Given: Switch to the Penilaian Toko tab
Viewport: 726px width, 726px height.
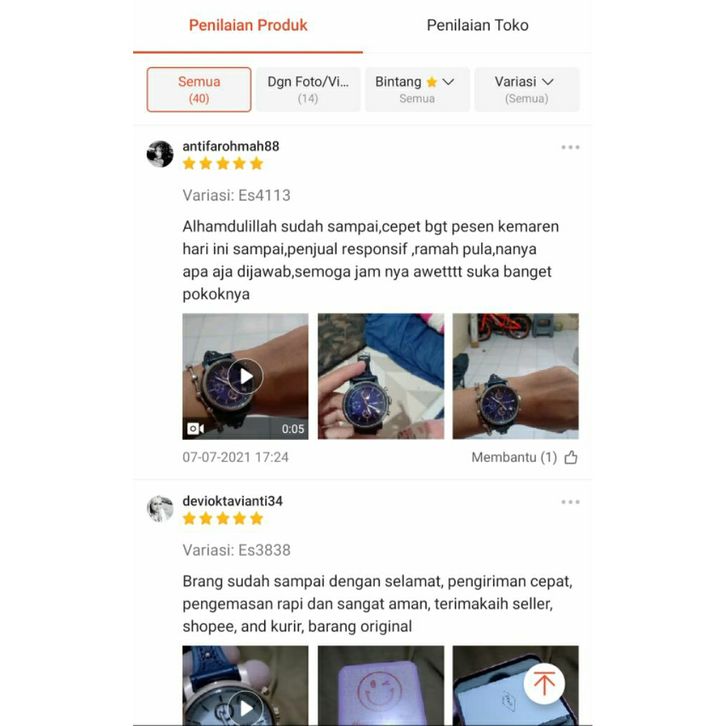Looking at the screenshot, I should (x=477, y=25).
